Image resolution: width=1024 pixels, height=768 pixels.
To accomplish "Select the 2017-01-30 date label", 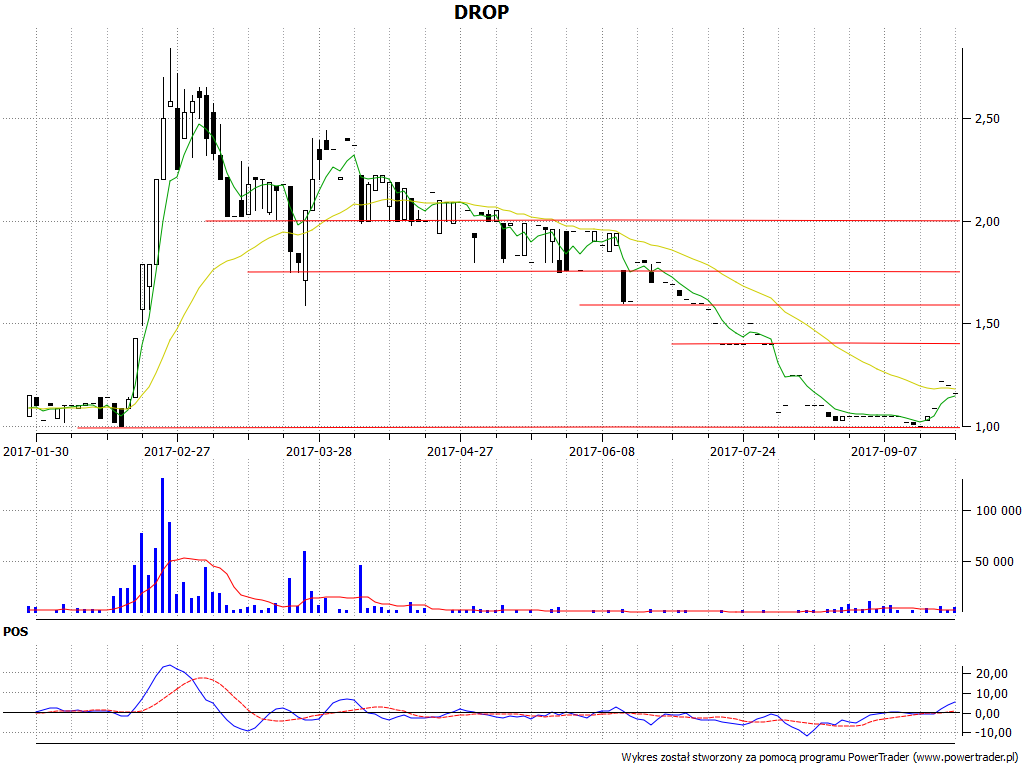I will [36, 451].
